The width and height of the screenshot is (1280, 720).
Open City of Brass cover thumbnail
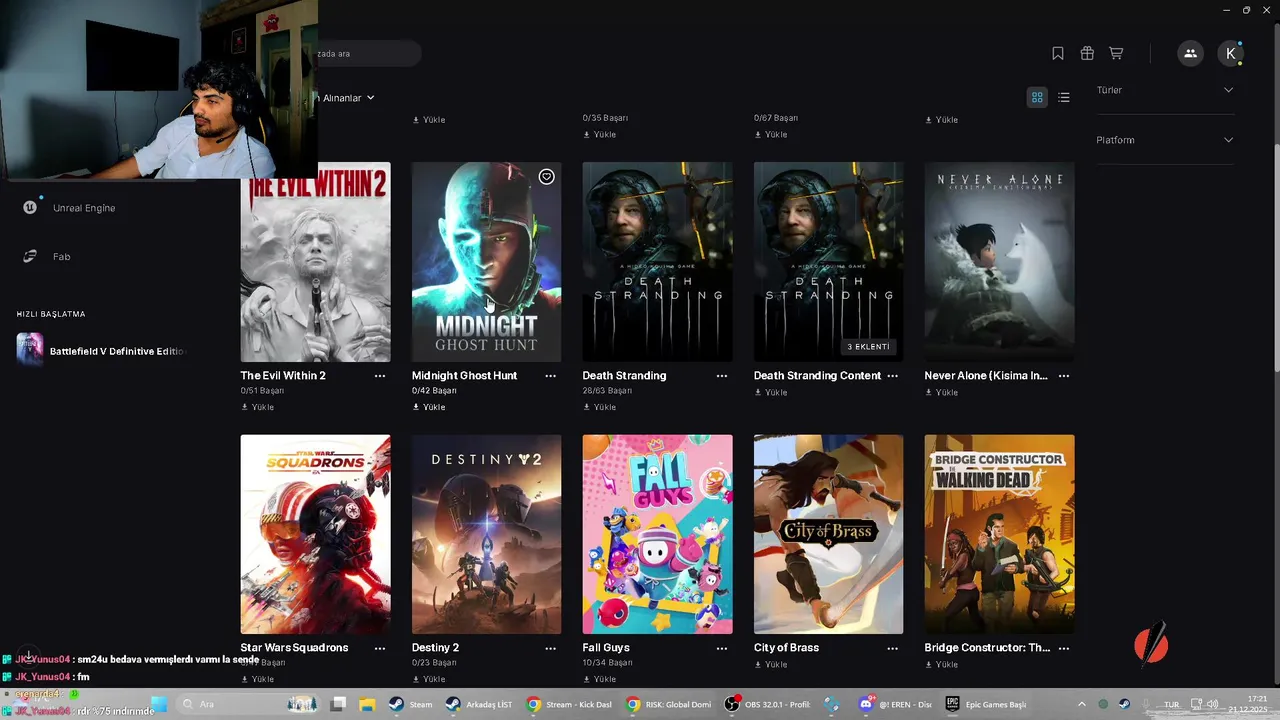point(829,534)
